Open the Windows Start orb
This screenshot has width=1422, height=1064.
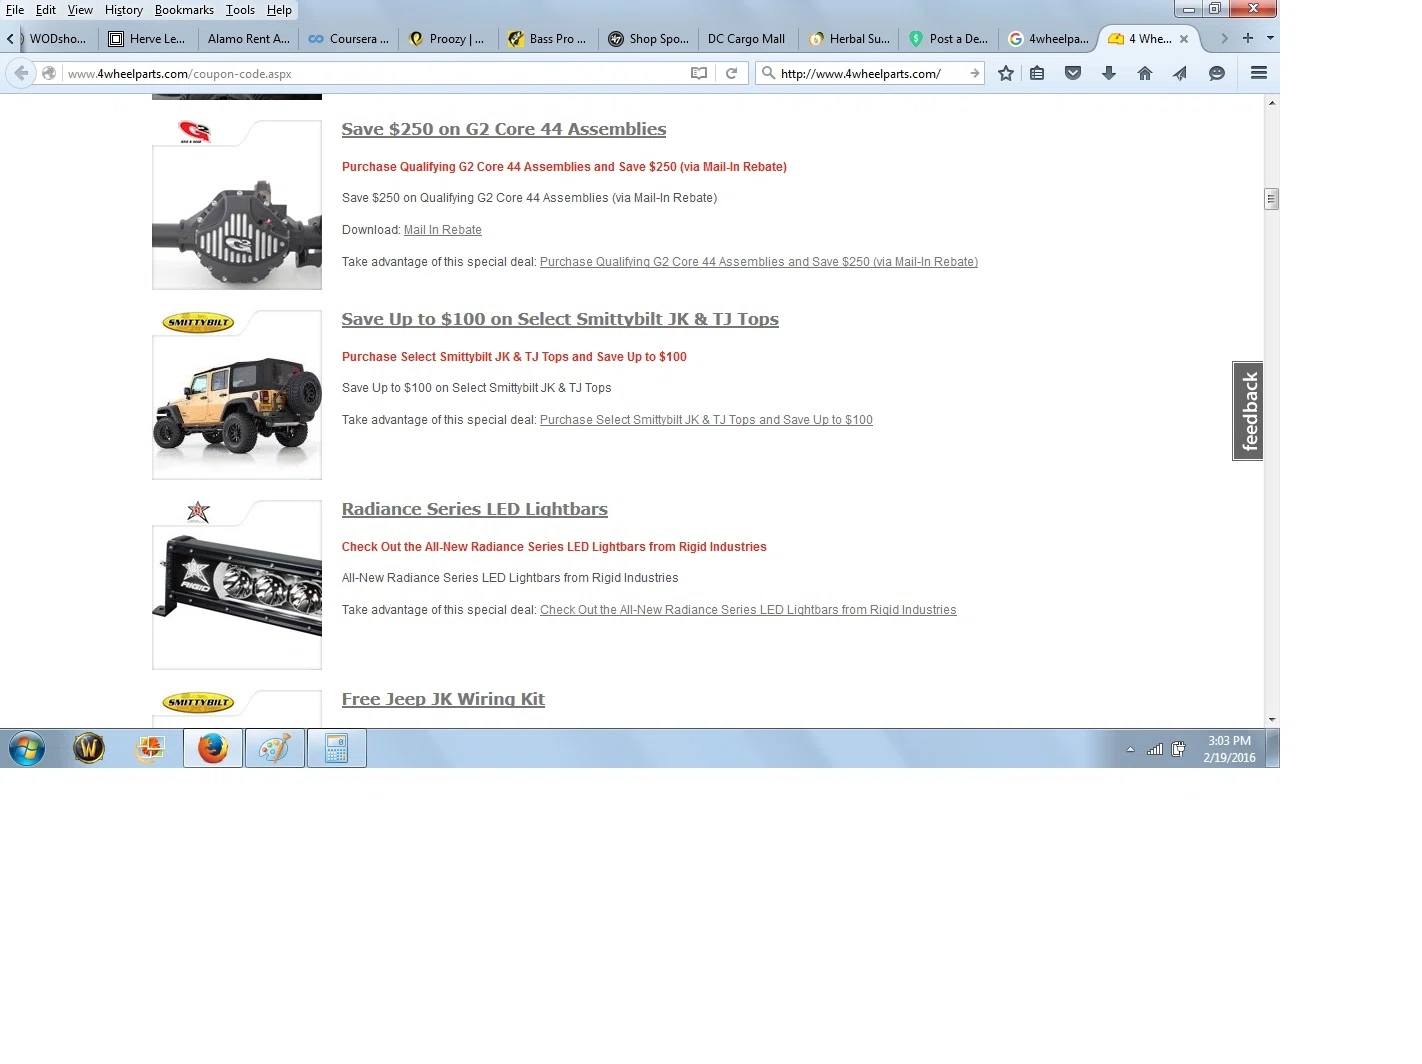click(x=27, y=748)
